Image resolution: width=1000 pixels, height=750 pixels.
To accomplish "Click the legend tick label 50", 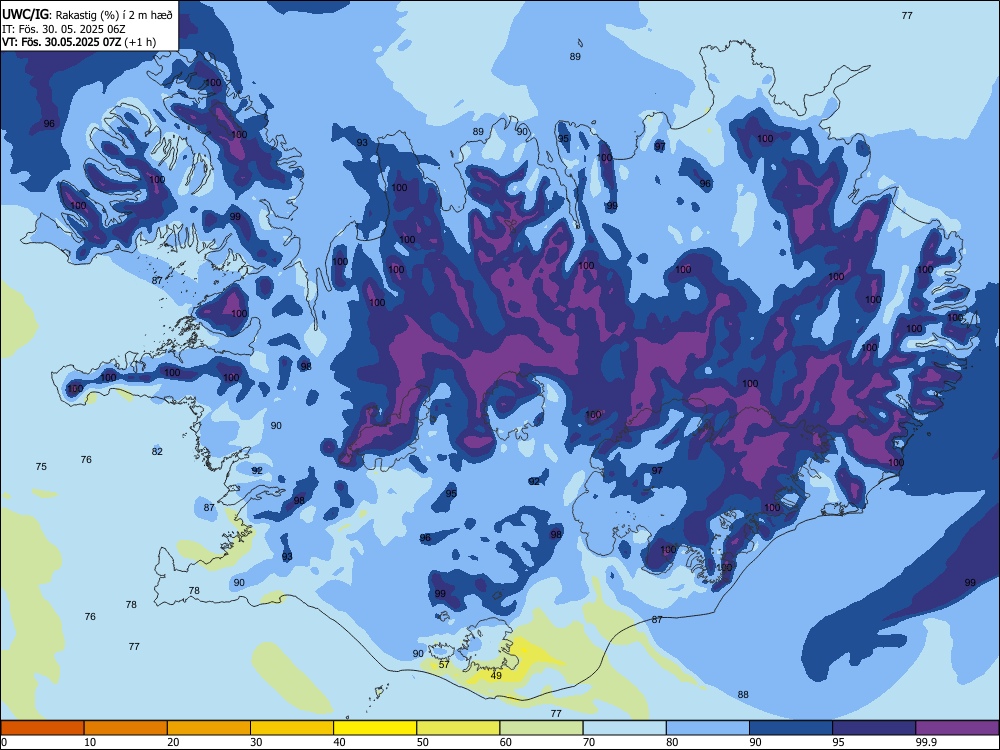I will coord(423,742).
